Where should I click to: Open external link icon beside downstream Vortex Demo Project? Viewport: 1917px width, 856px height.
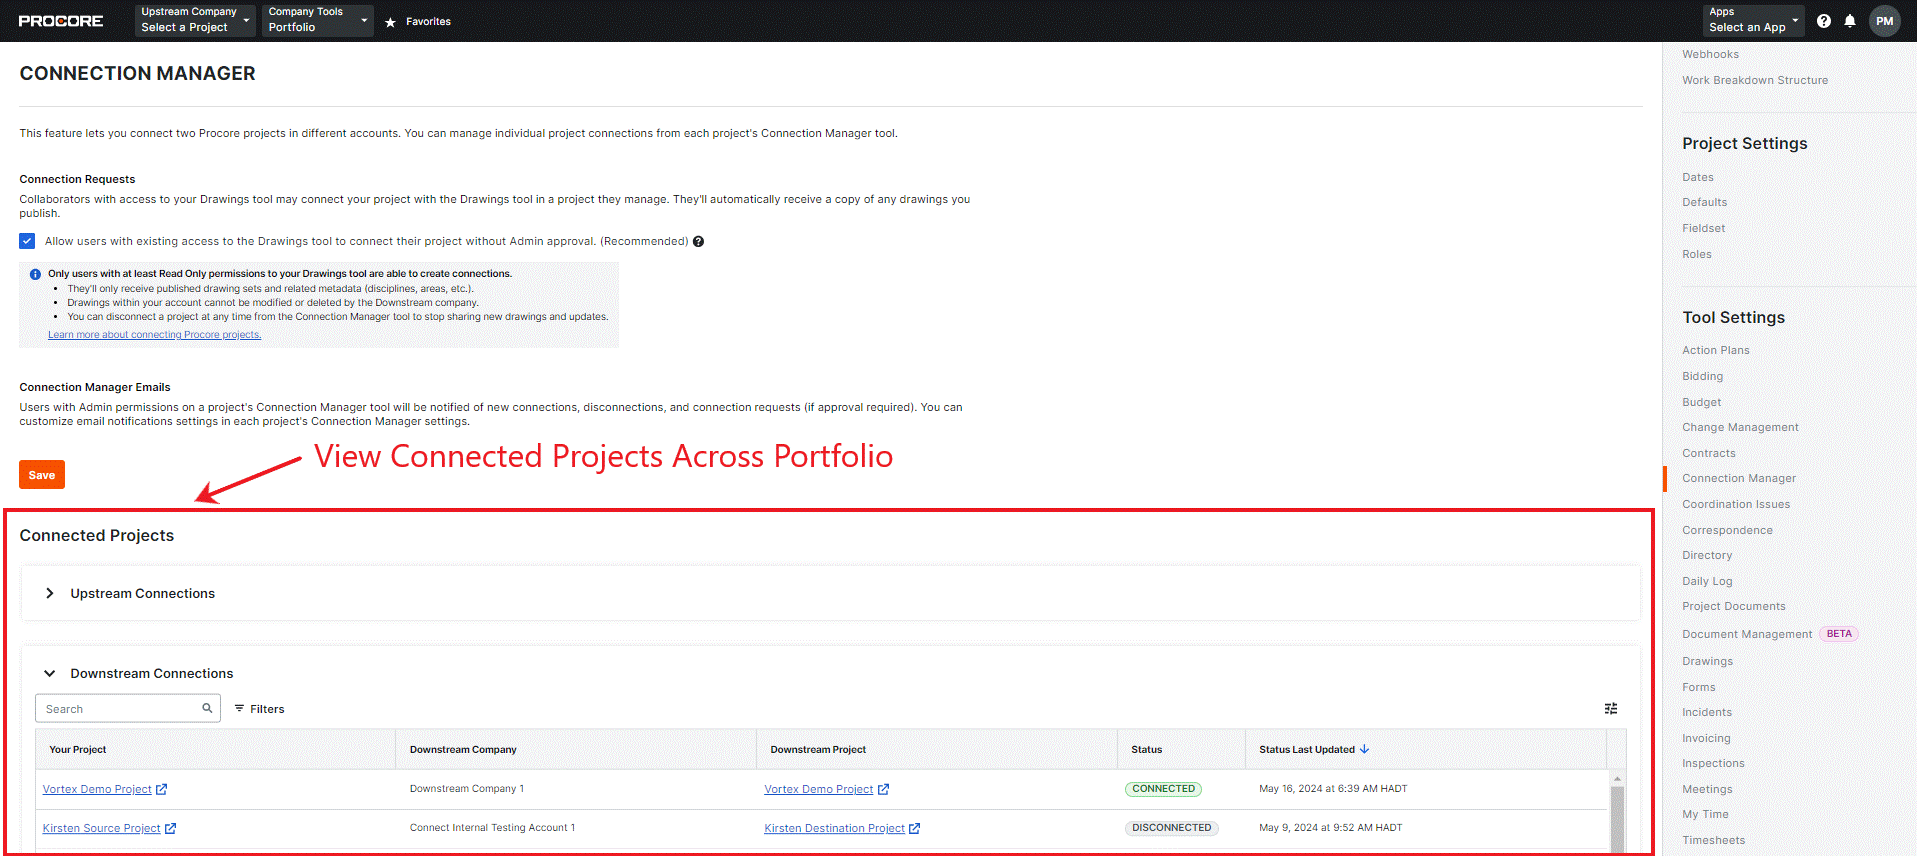[x=883, y=789]
